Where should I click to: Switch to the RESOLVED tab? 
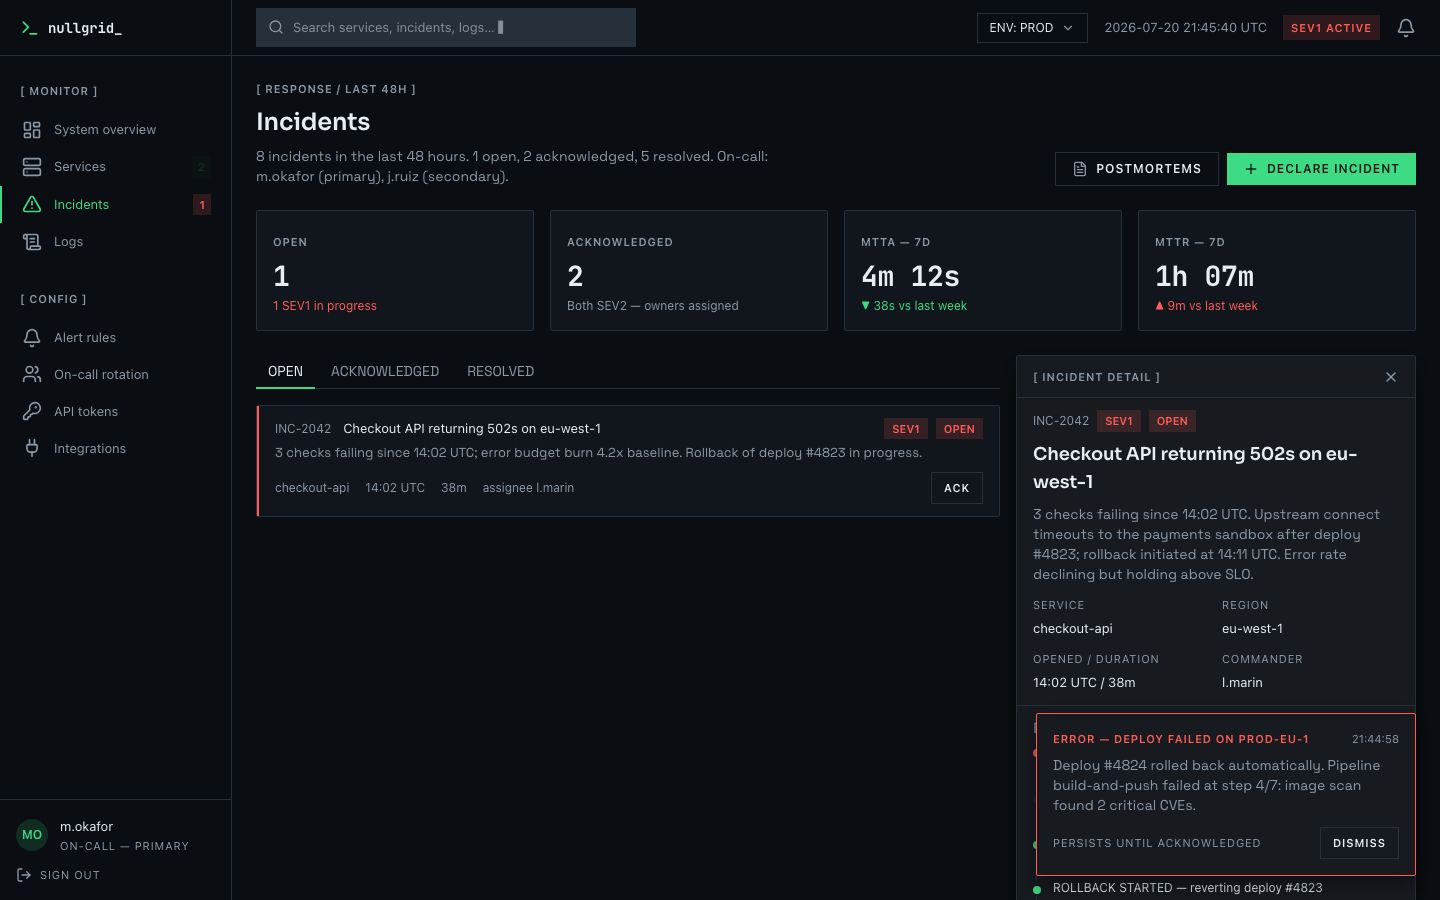(x=500, y=371)
